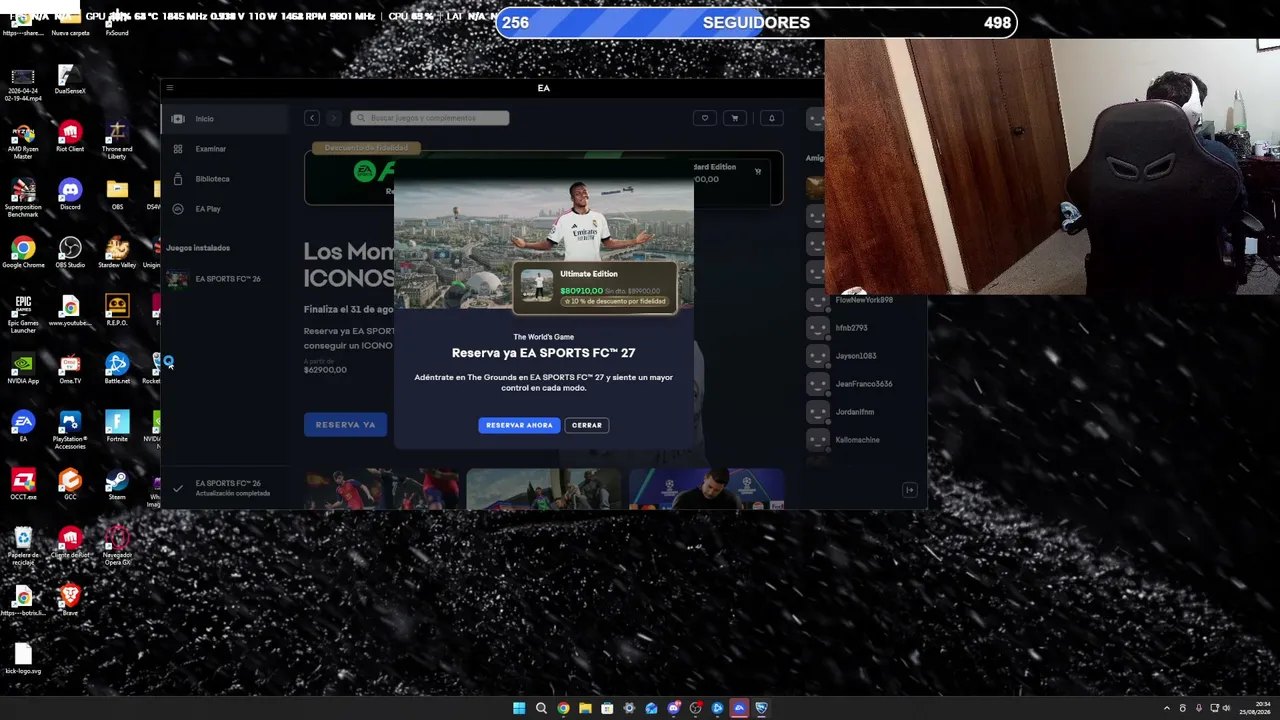Open the taskbar search icon
This screenshot has width=1280, height=720.
point(541,708)
